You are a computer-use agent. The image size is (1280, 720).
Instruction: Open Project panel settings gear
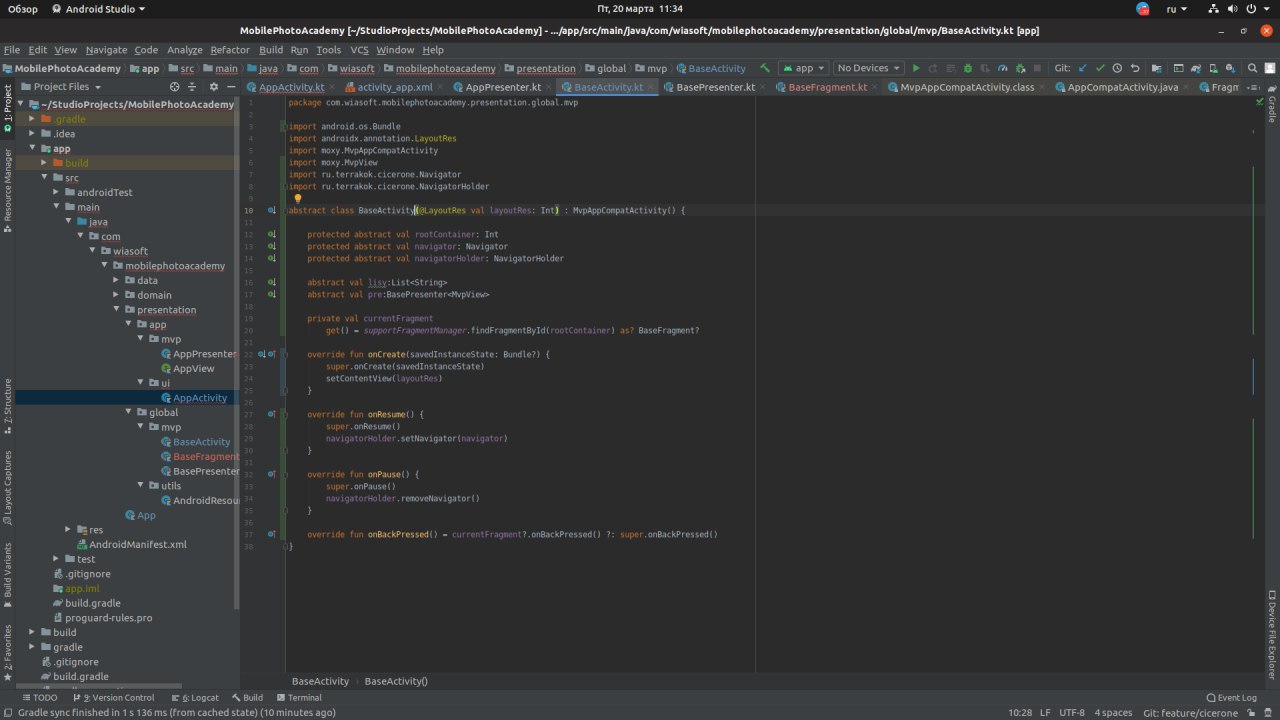(213, 87)
